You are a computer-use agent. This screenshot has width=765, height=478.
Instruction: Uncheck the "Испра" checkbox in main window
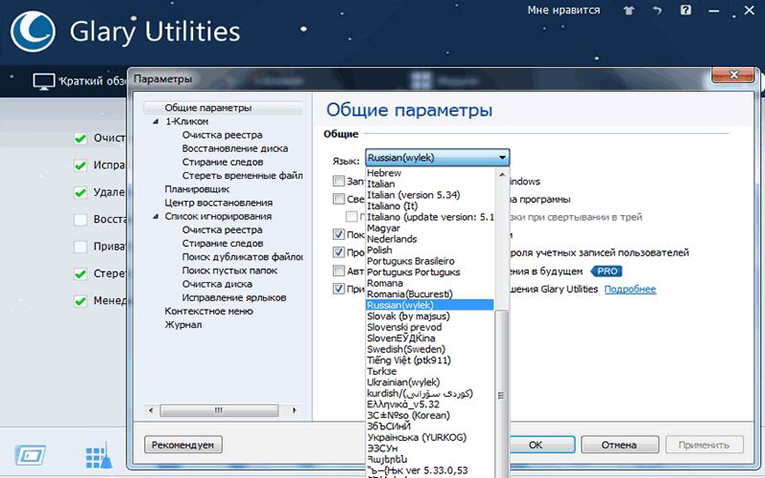click(81, 165)
